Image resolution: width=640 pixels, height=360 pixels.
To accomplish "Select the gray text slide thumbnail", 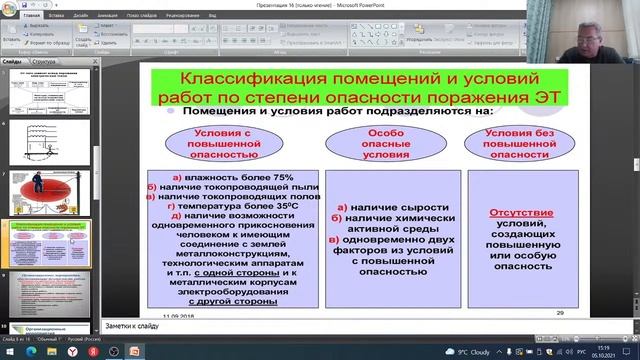I will point(49,295).
